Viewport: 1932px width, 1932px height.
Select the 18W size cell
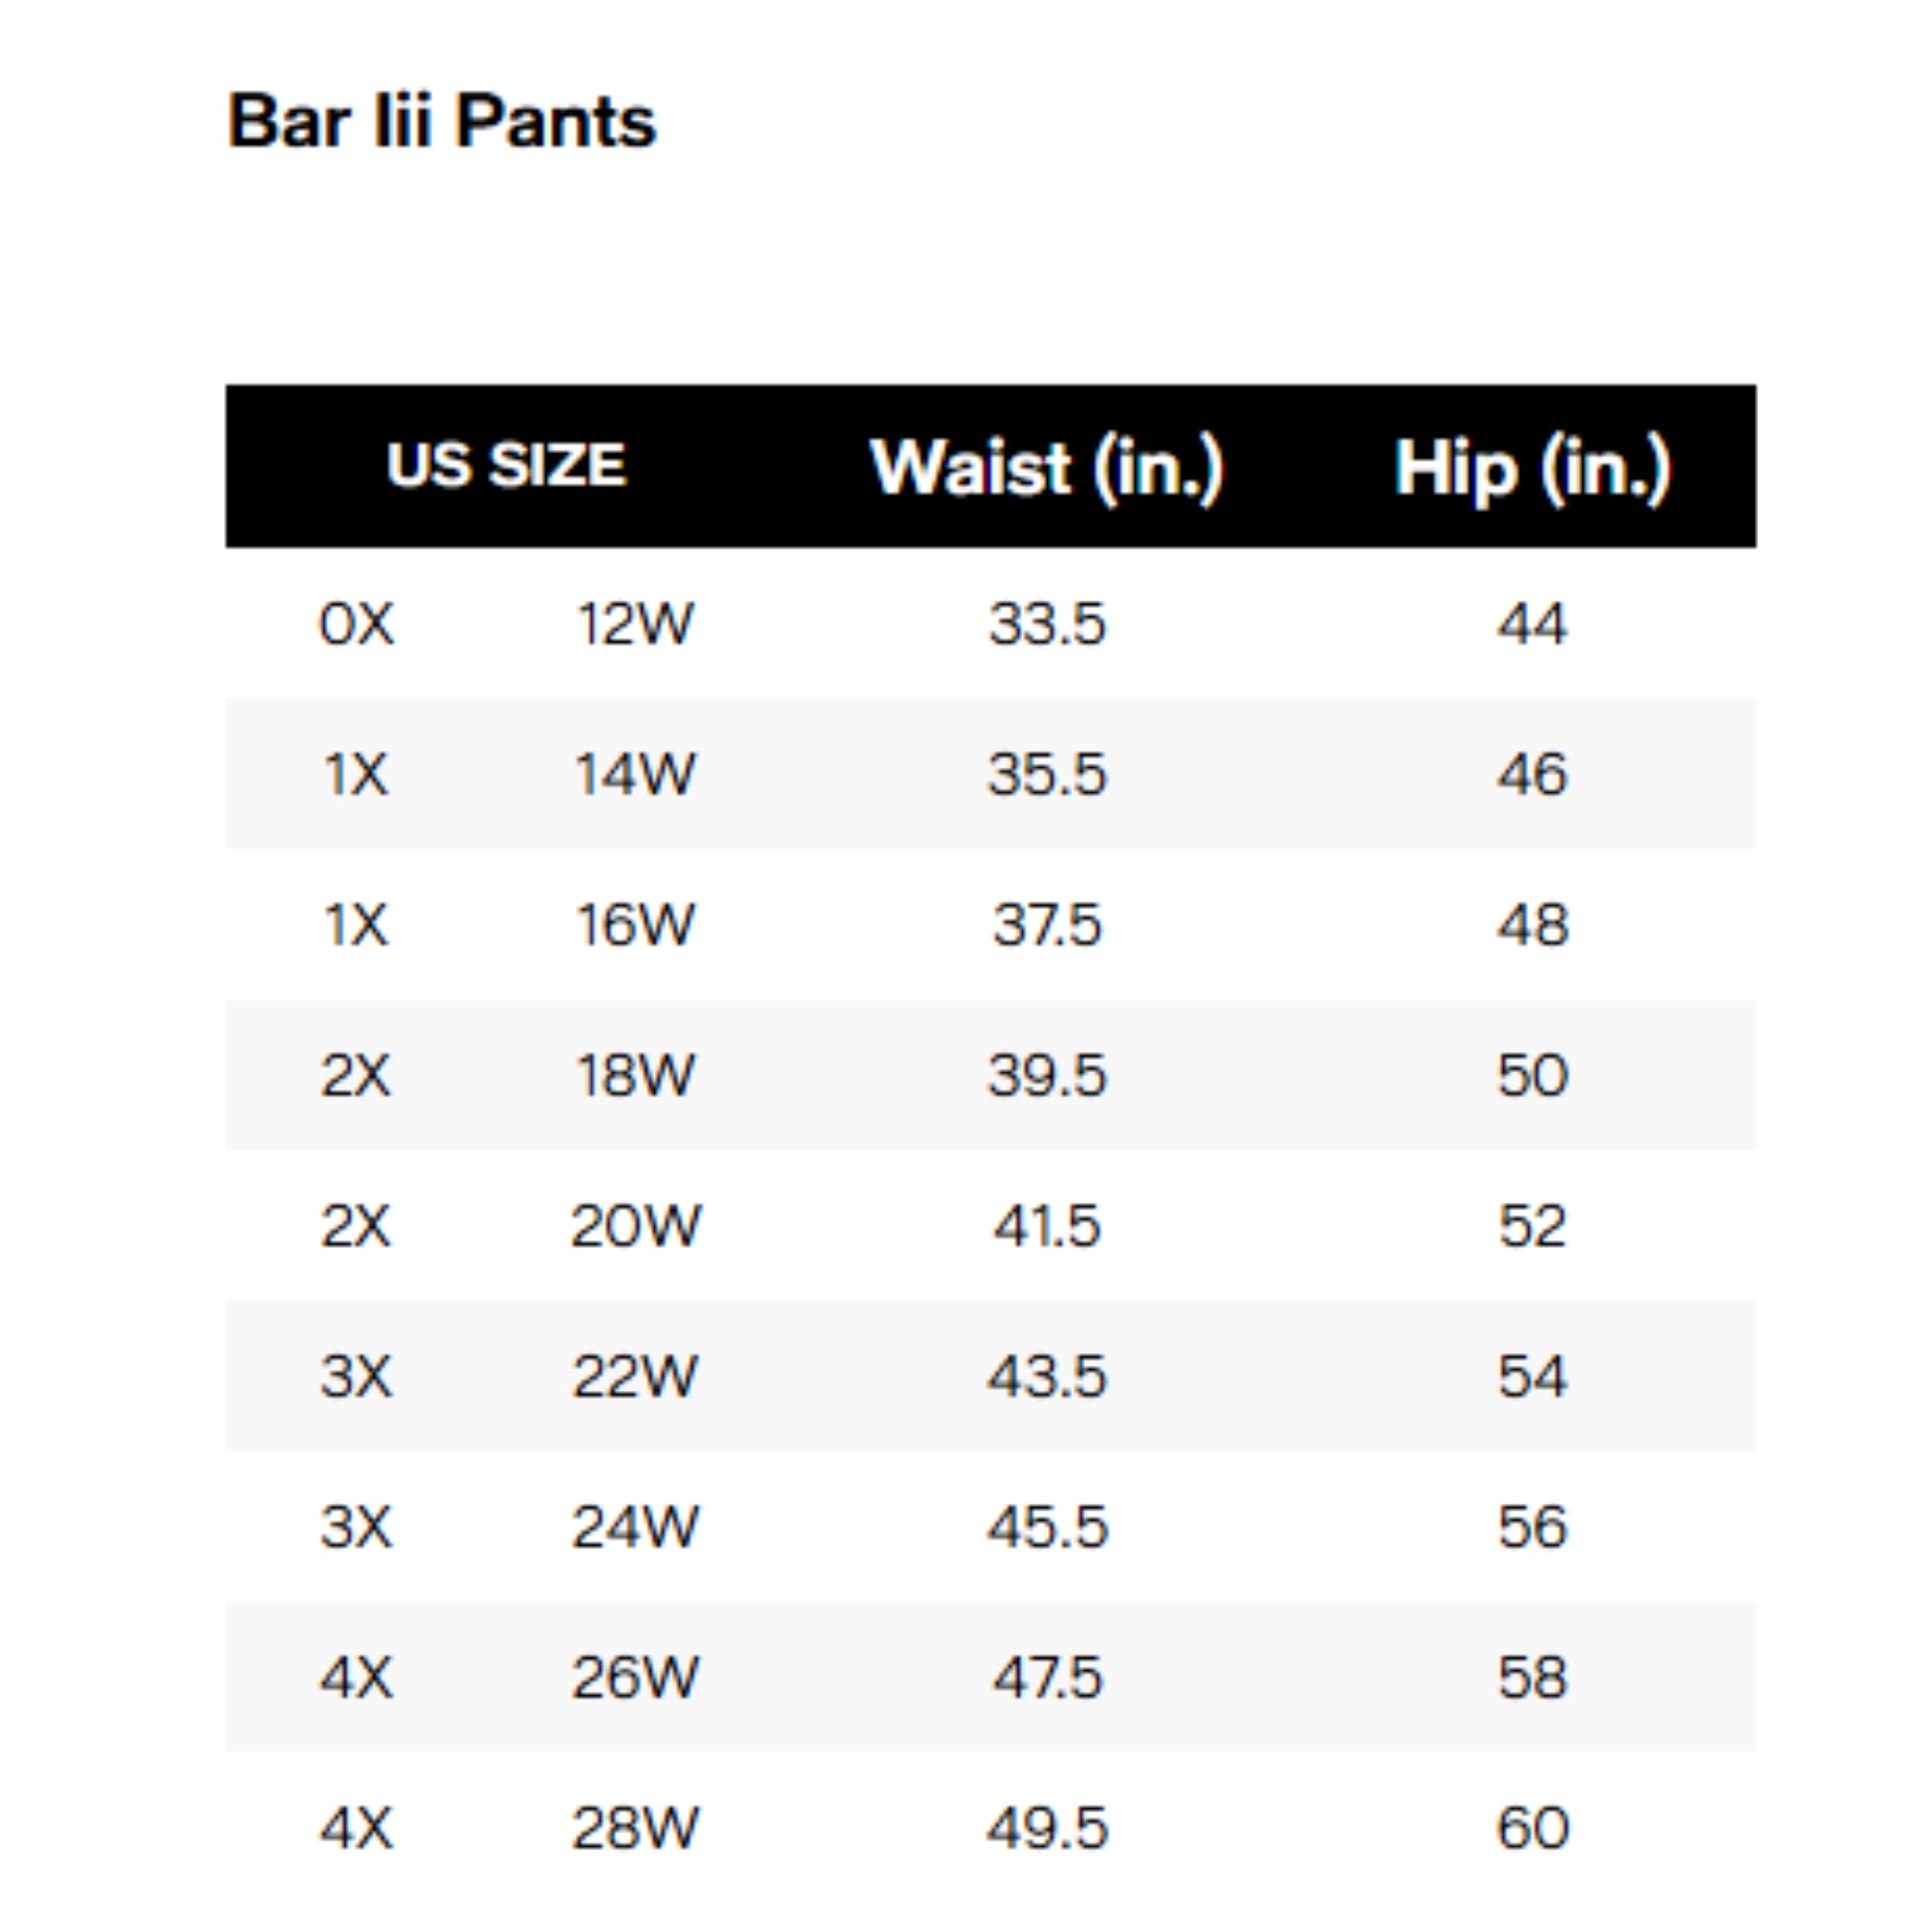(635, 1075)
